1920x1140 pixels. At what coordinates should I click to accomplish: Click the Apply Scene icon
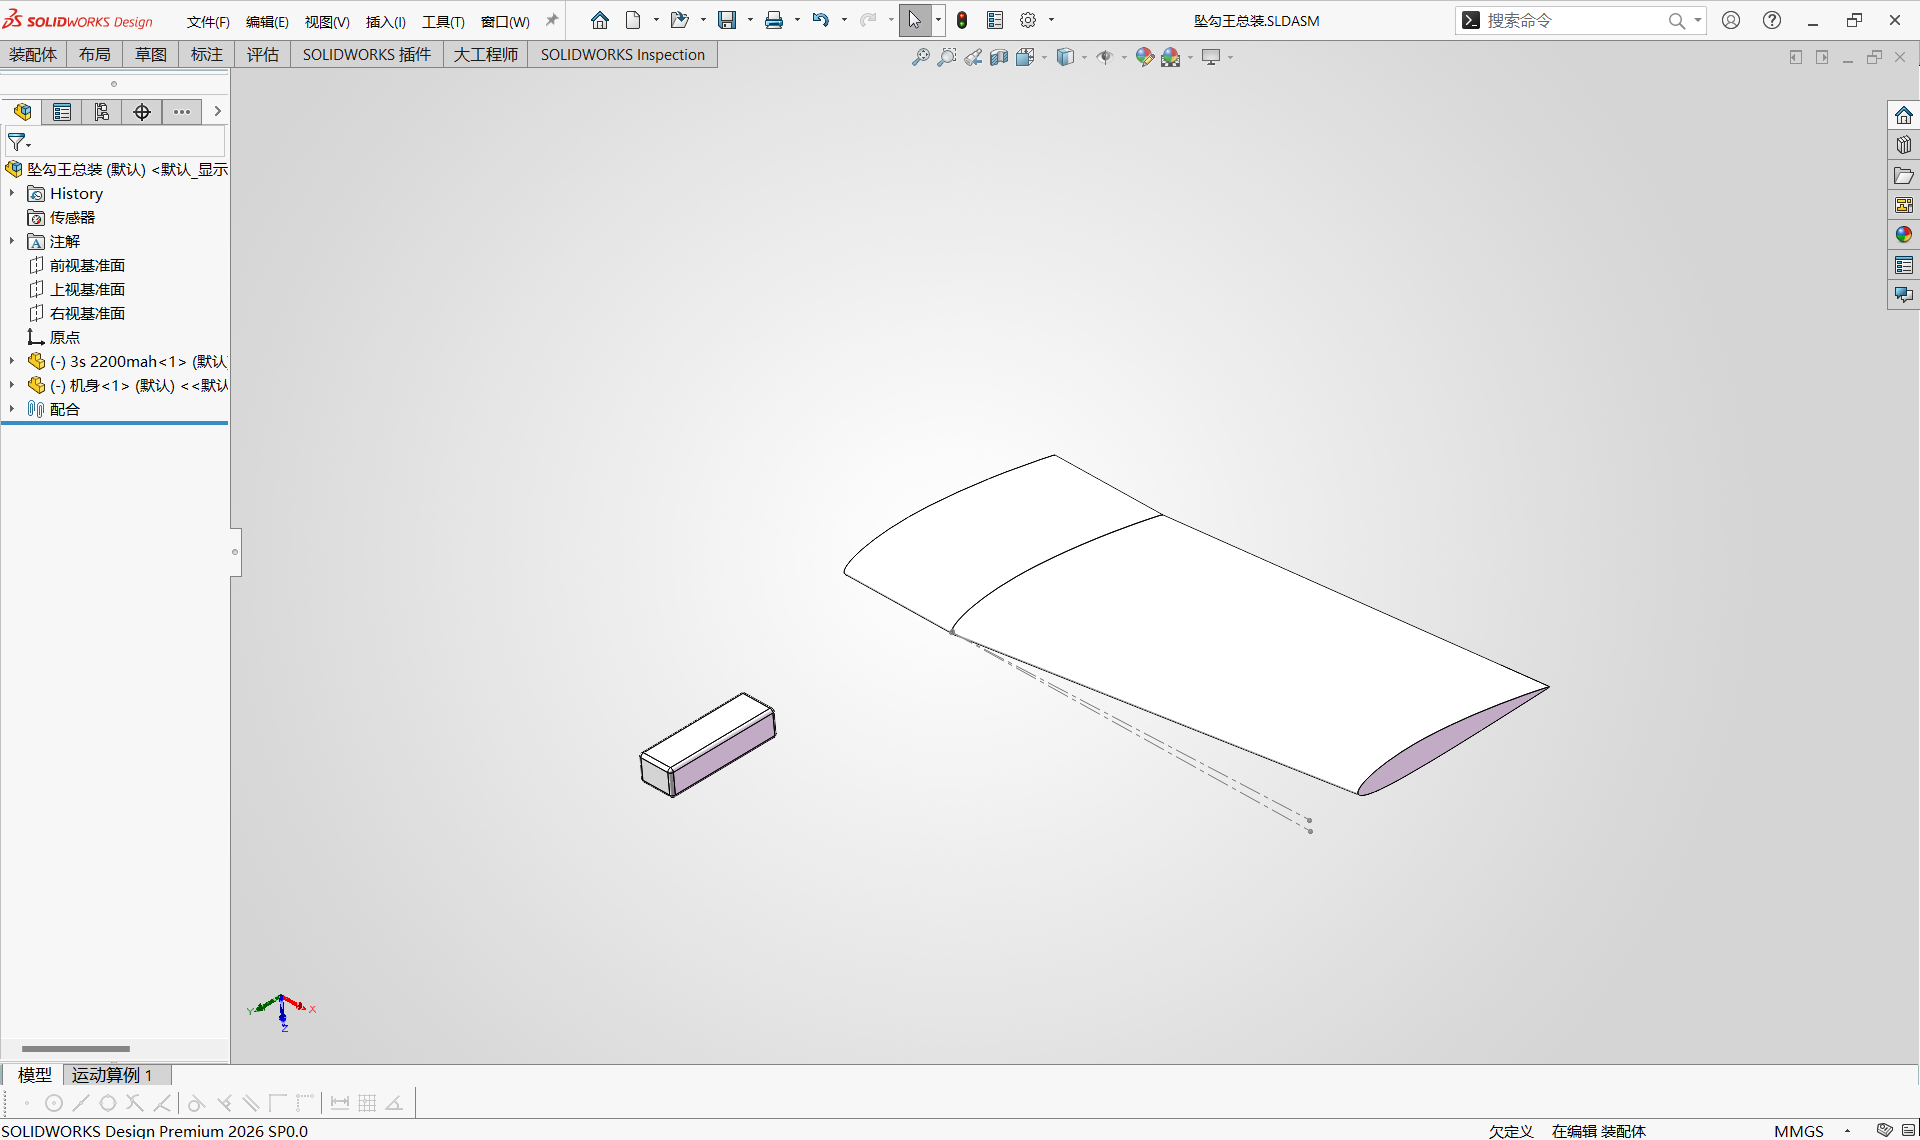pyautogui.click(x=1171, y=57)
